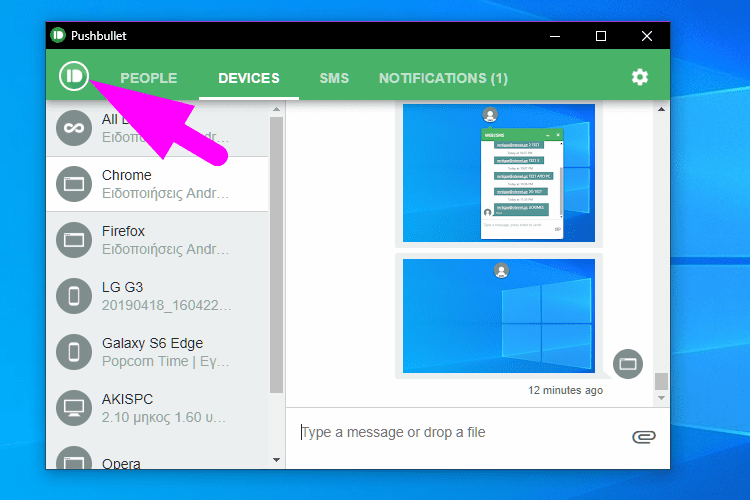Click the Firefox device browser icon
This screenshot has height=500, width=750.
74,240
